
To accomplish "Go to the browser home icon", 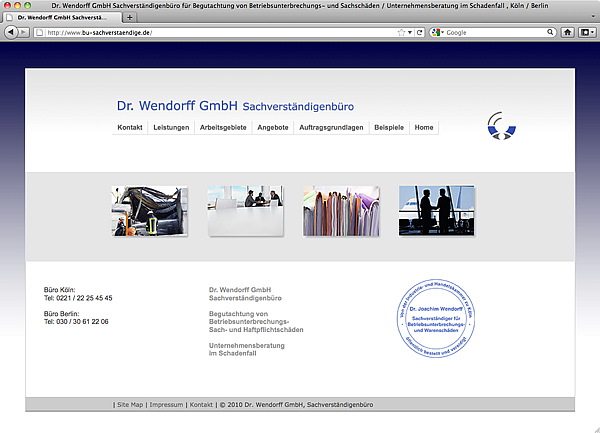I will (x=567, y=33).
